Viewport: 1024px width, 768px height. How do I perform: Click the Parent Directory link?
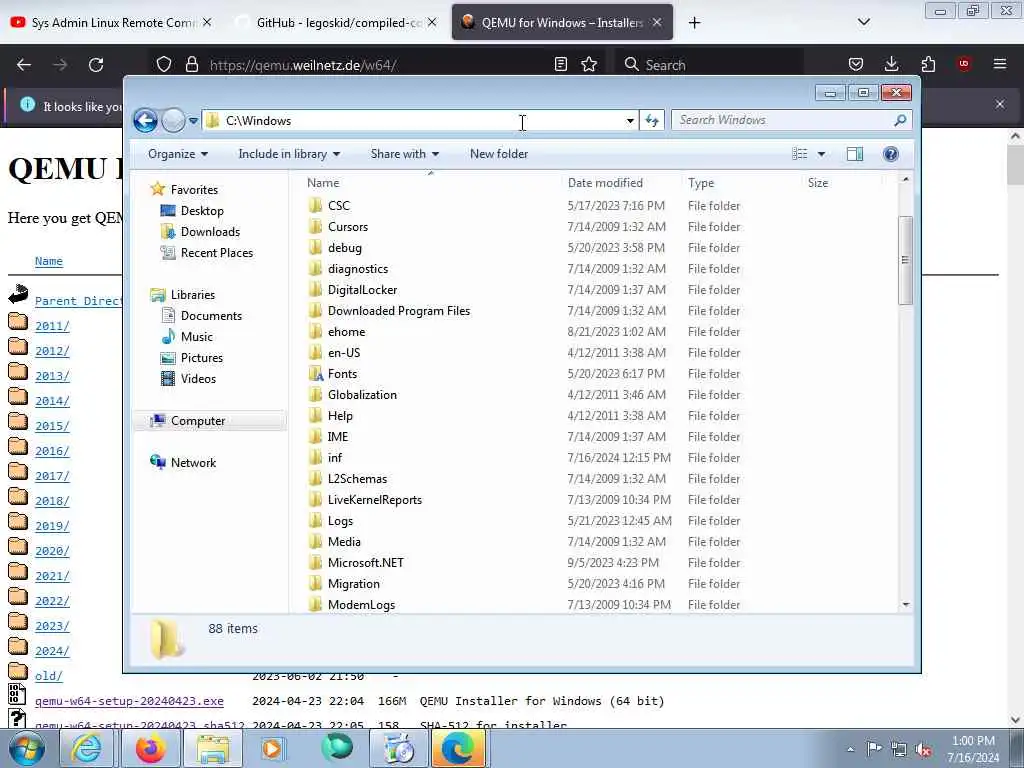[78, 300]
